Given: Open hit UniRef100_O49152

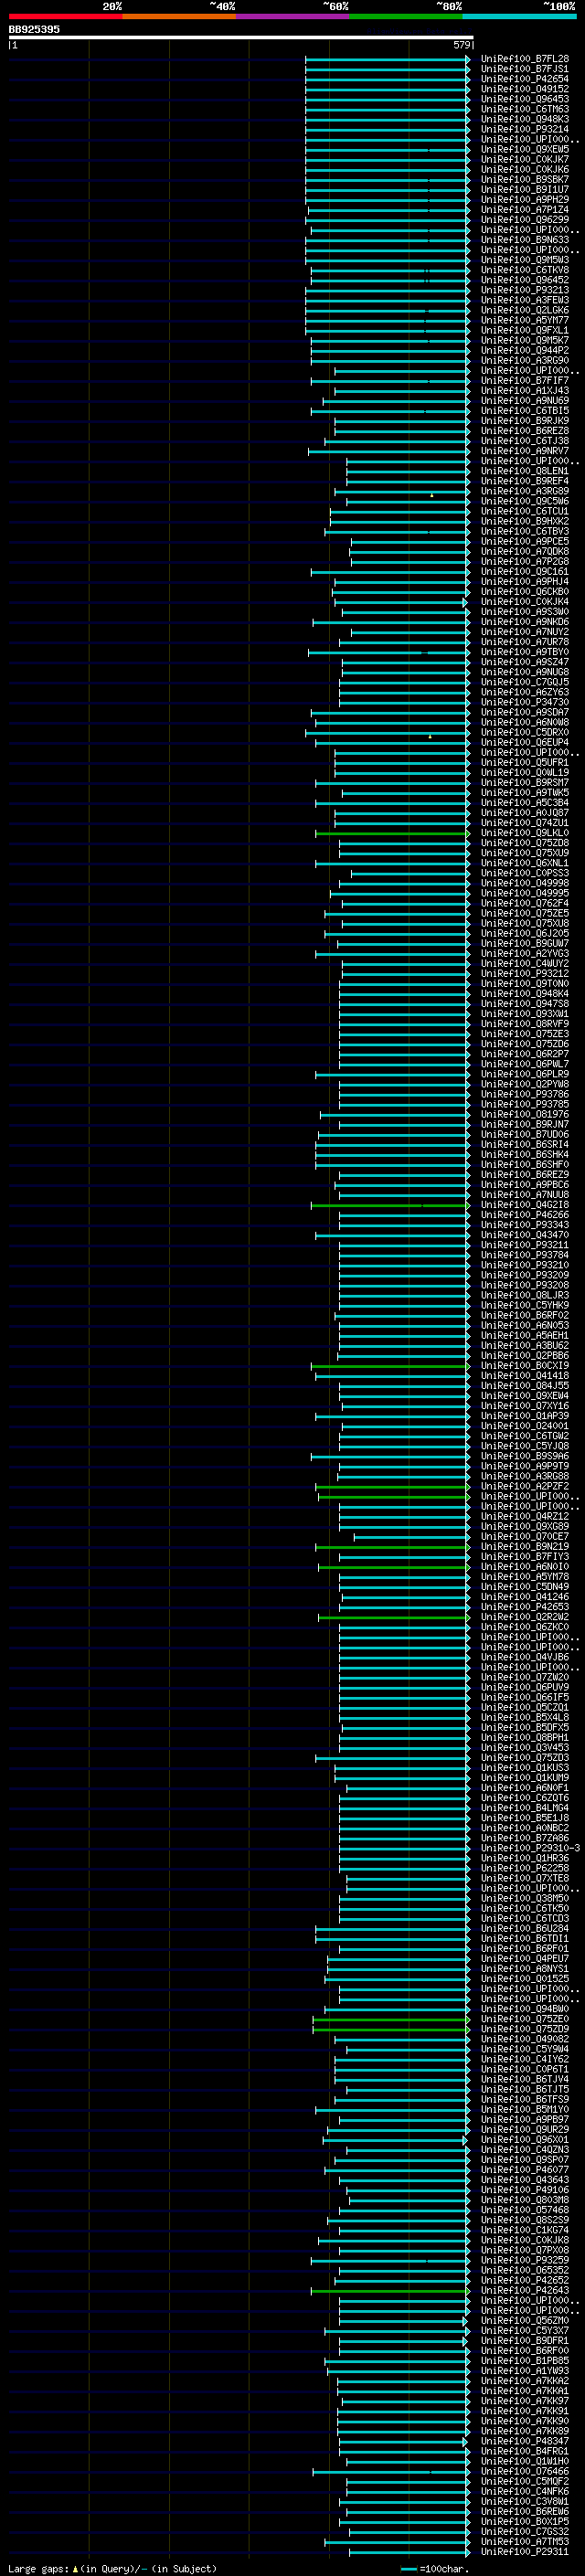Looking at the screenshot, I should pyautogui.click(x=524, y=89).
